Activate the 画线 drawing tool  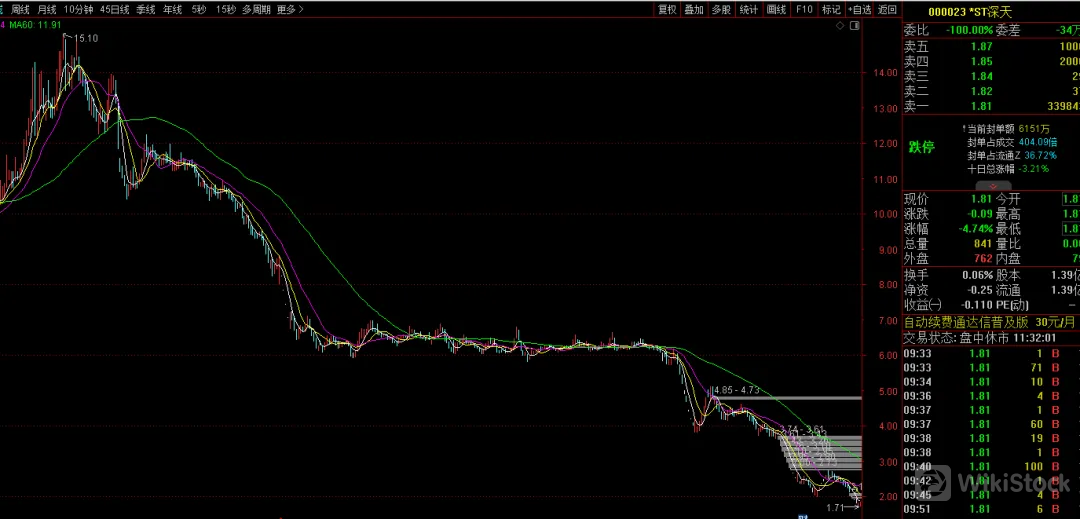pos(776,9)
